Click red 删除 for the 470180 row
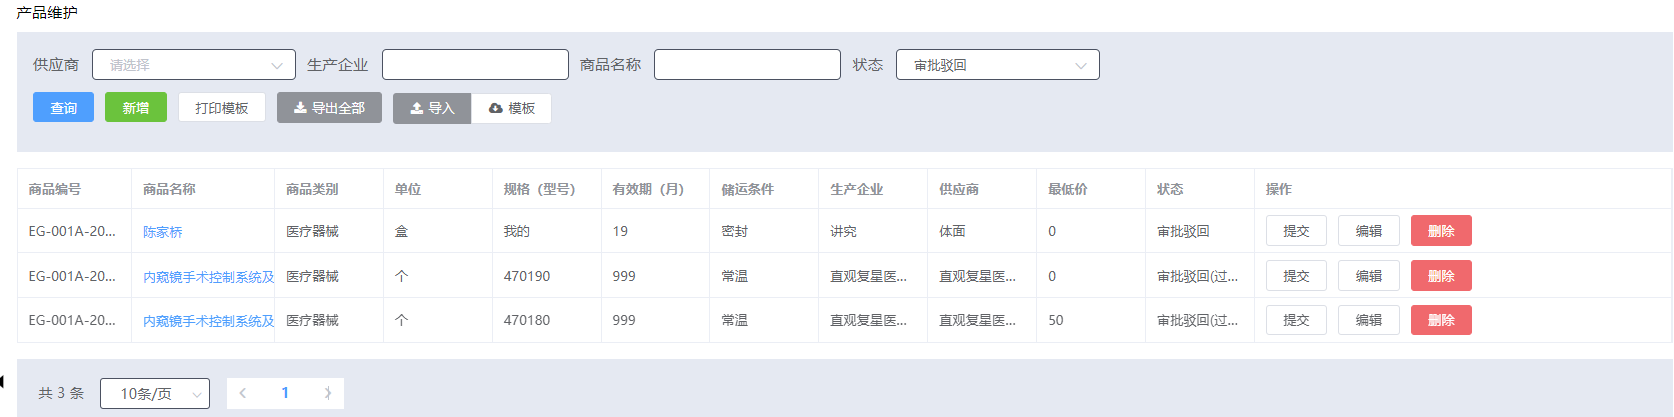Image resolution: width=1674 pixels, height=417 pixels. pyautogui.click(x=1441, y=320)
